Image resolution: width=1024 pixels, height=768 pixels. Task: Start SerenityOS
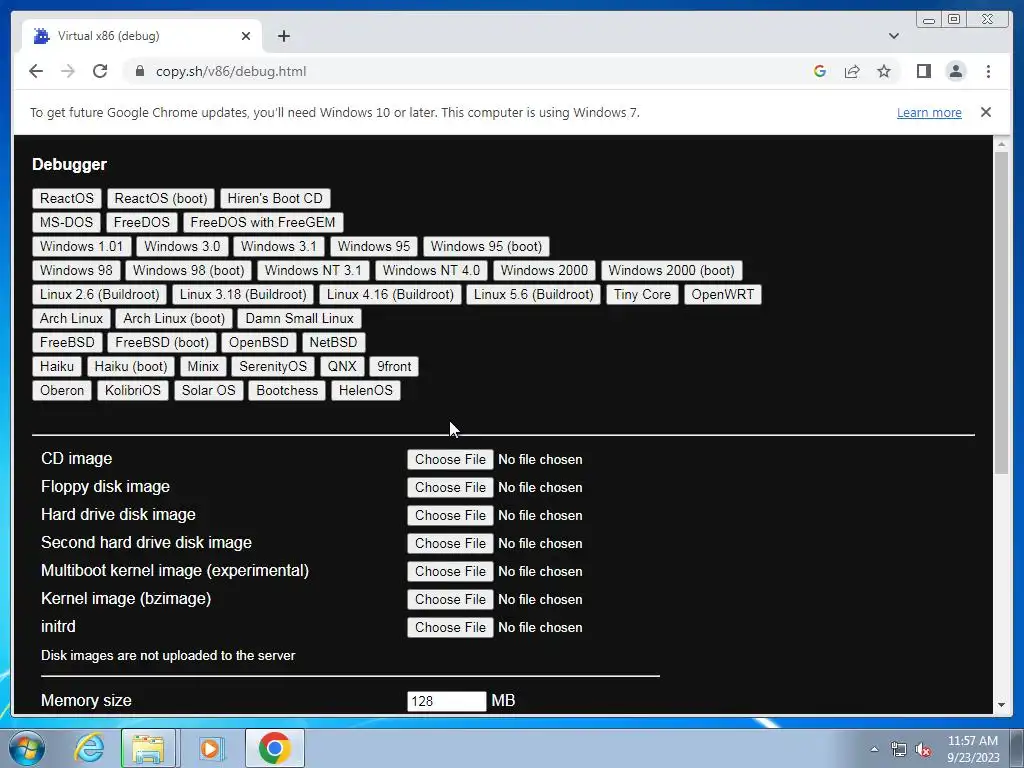click(272, 366)
